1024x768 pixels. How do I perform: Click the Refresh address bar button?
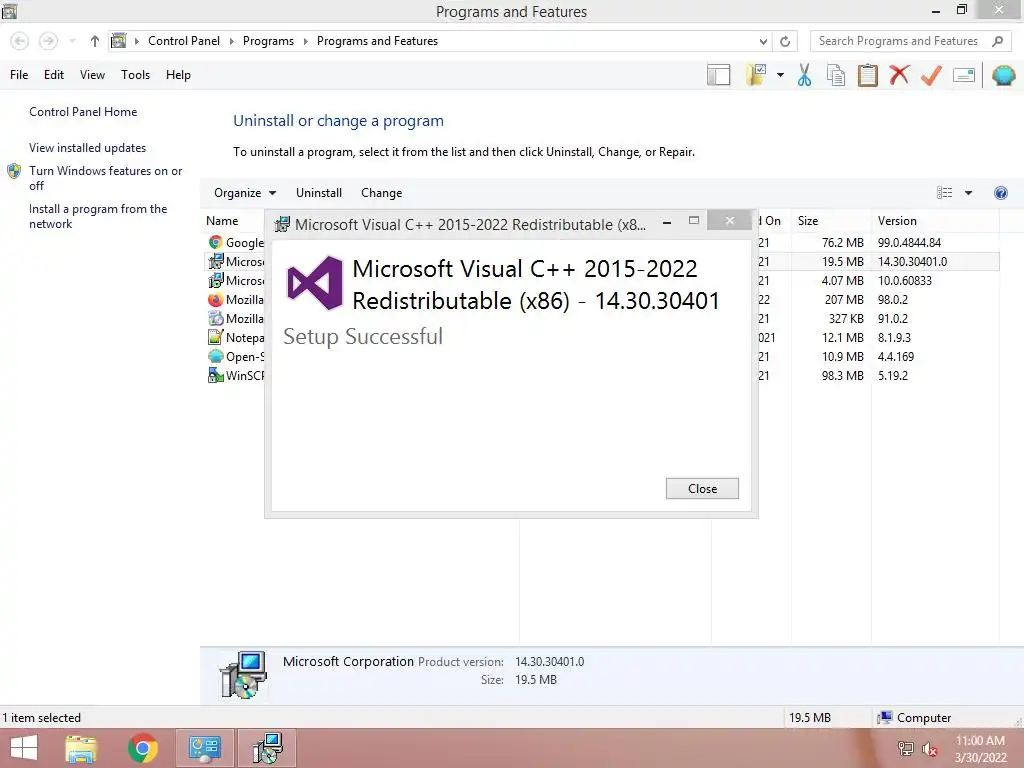[785, 41]
